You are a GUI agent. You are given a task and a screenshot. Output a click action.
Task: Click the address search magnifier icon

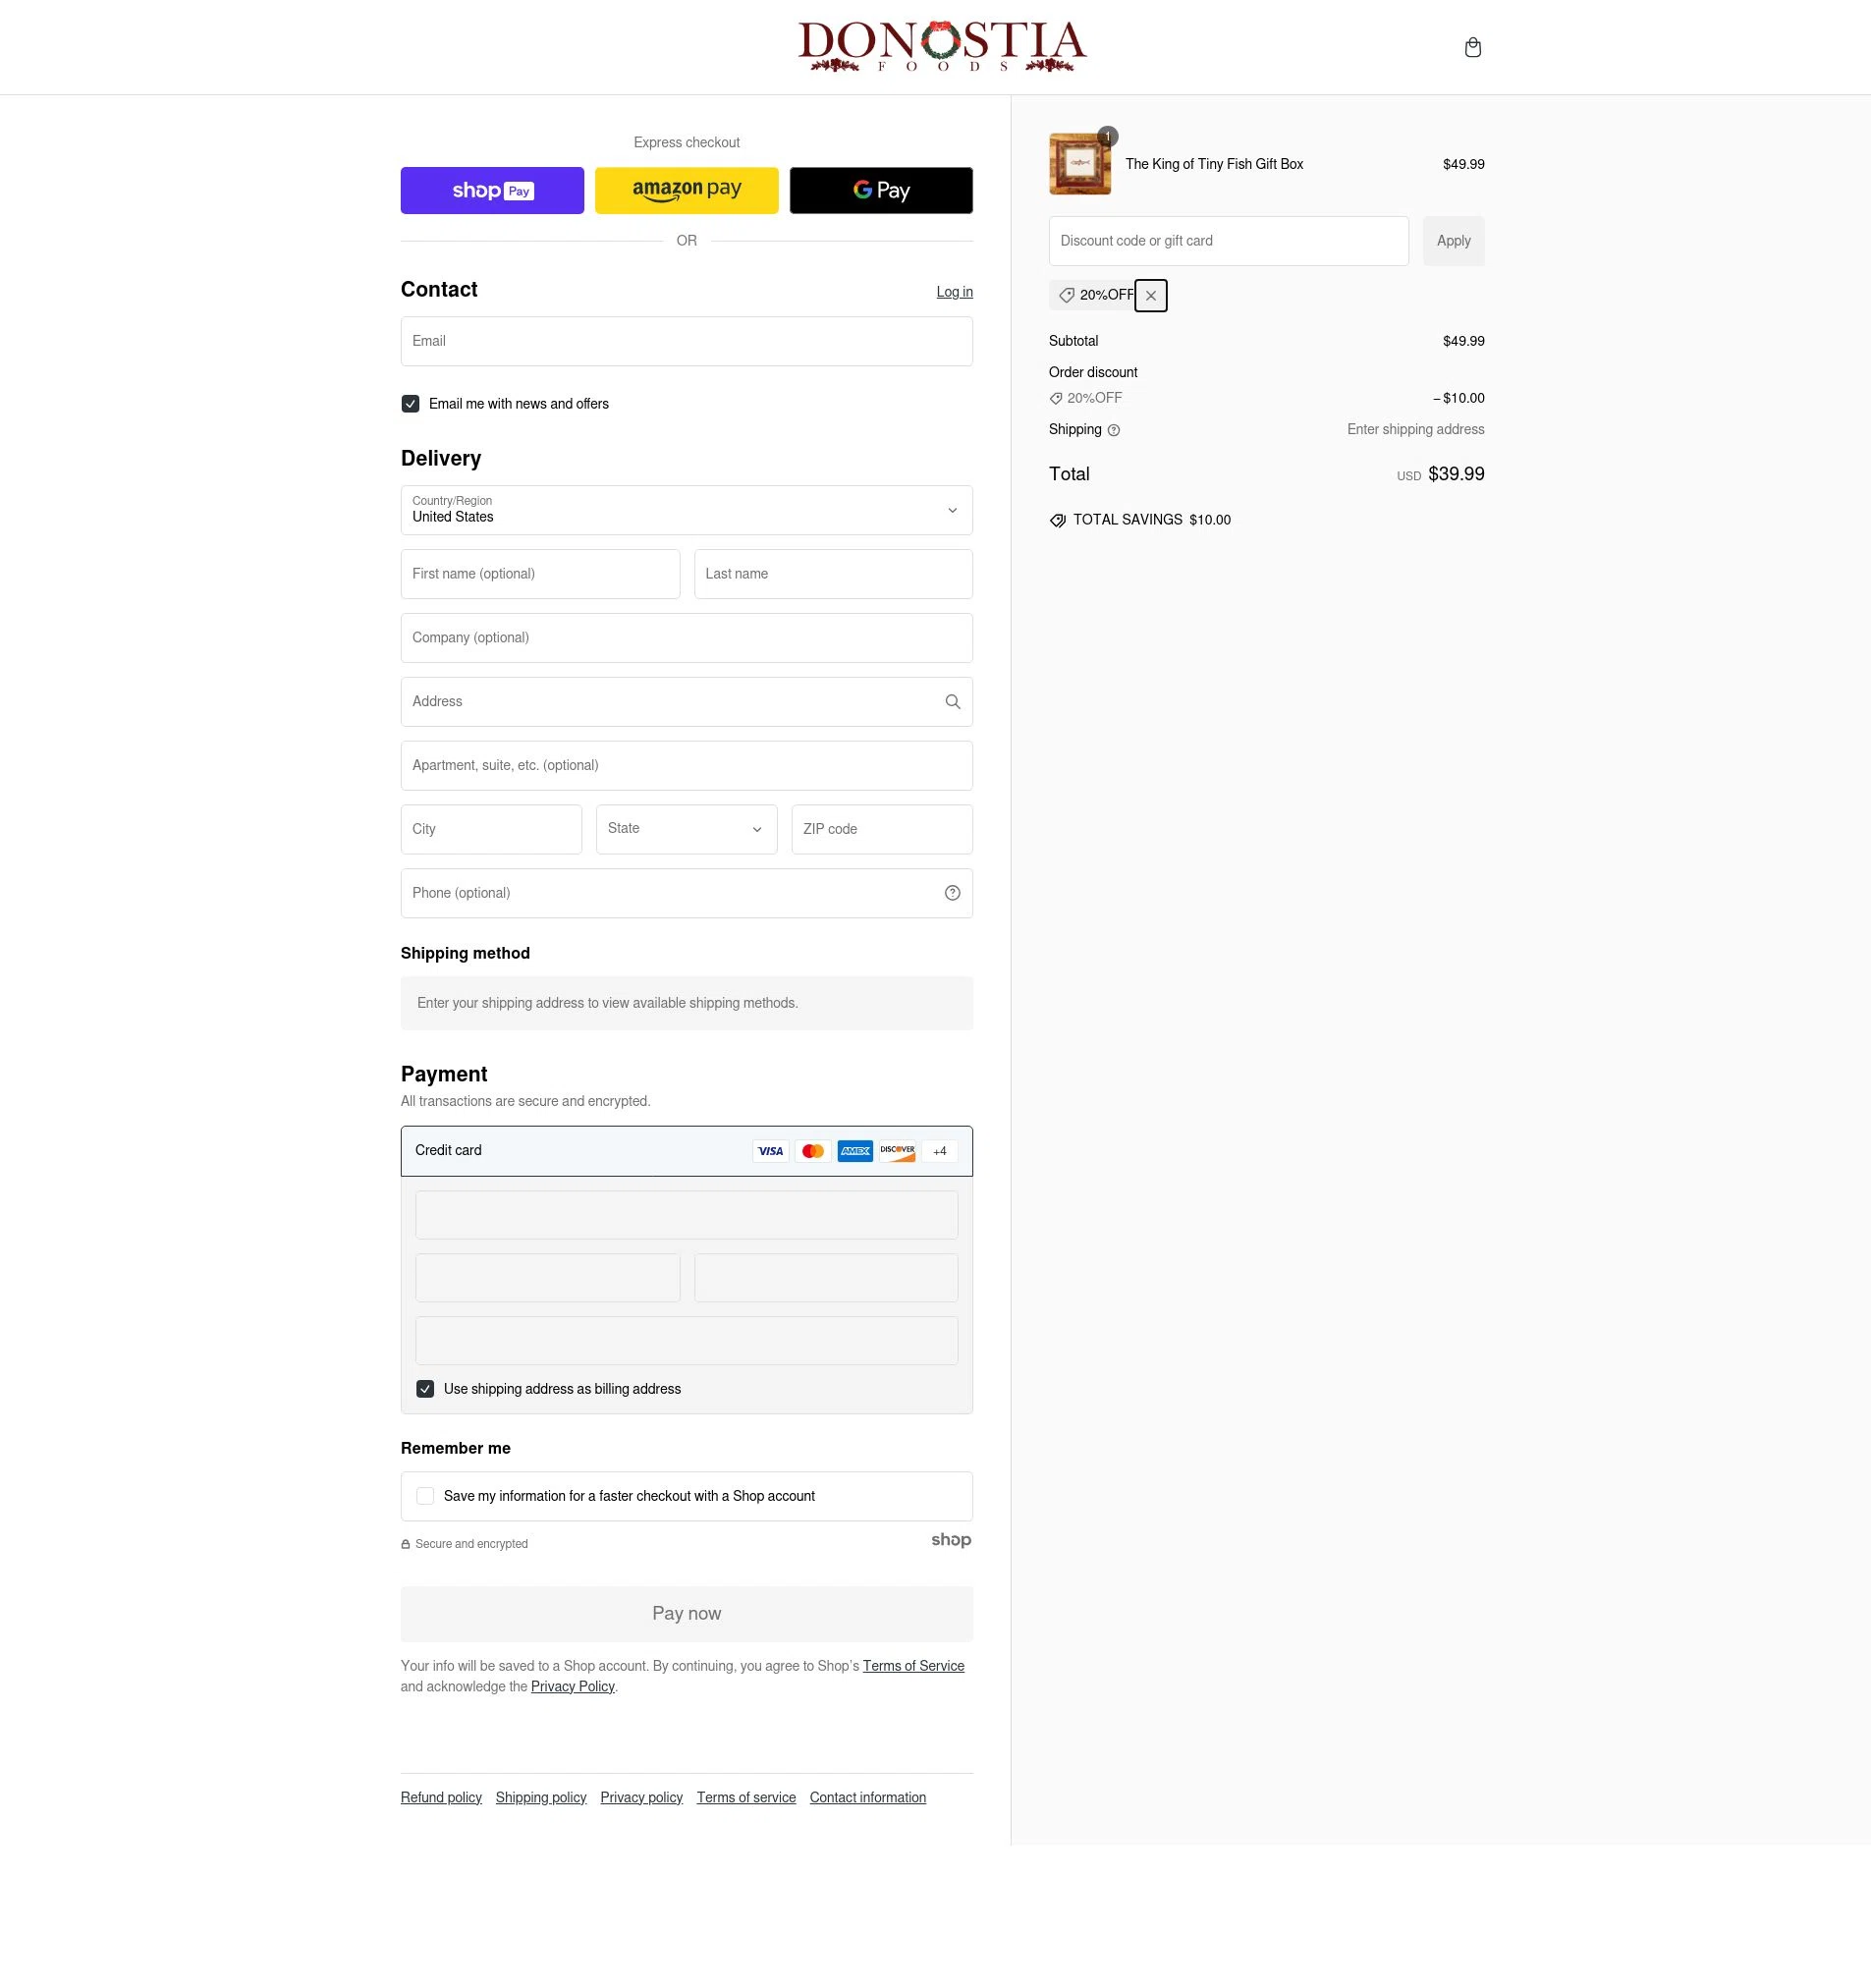(x=952, y=702)
